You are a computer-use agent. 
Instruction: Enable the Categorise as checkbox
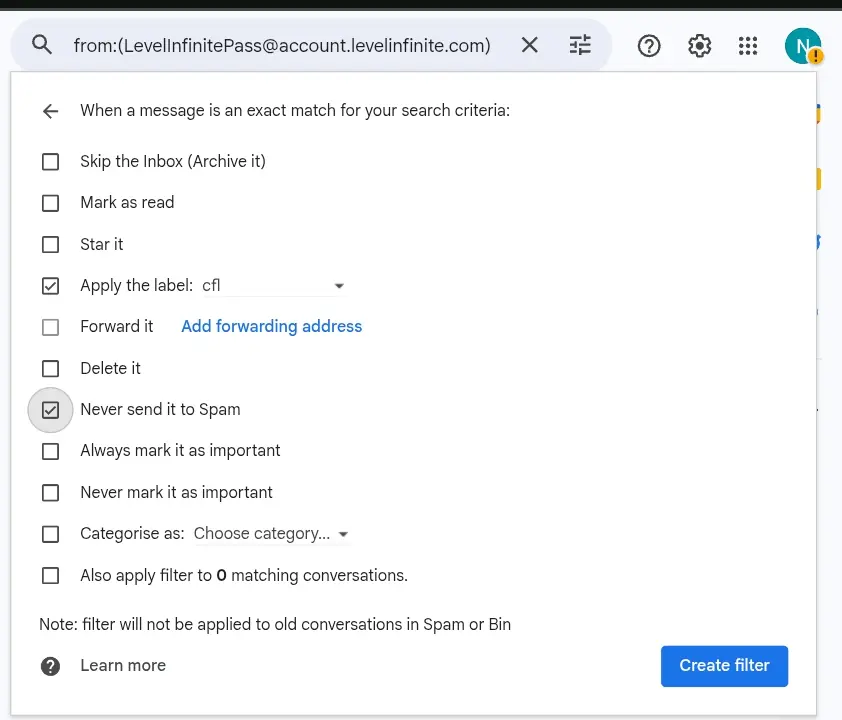coord(50,534)
